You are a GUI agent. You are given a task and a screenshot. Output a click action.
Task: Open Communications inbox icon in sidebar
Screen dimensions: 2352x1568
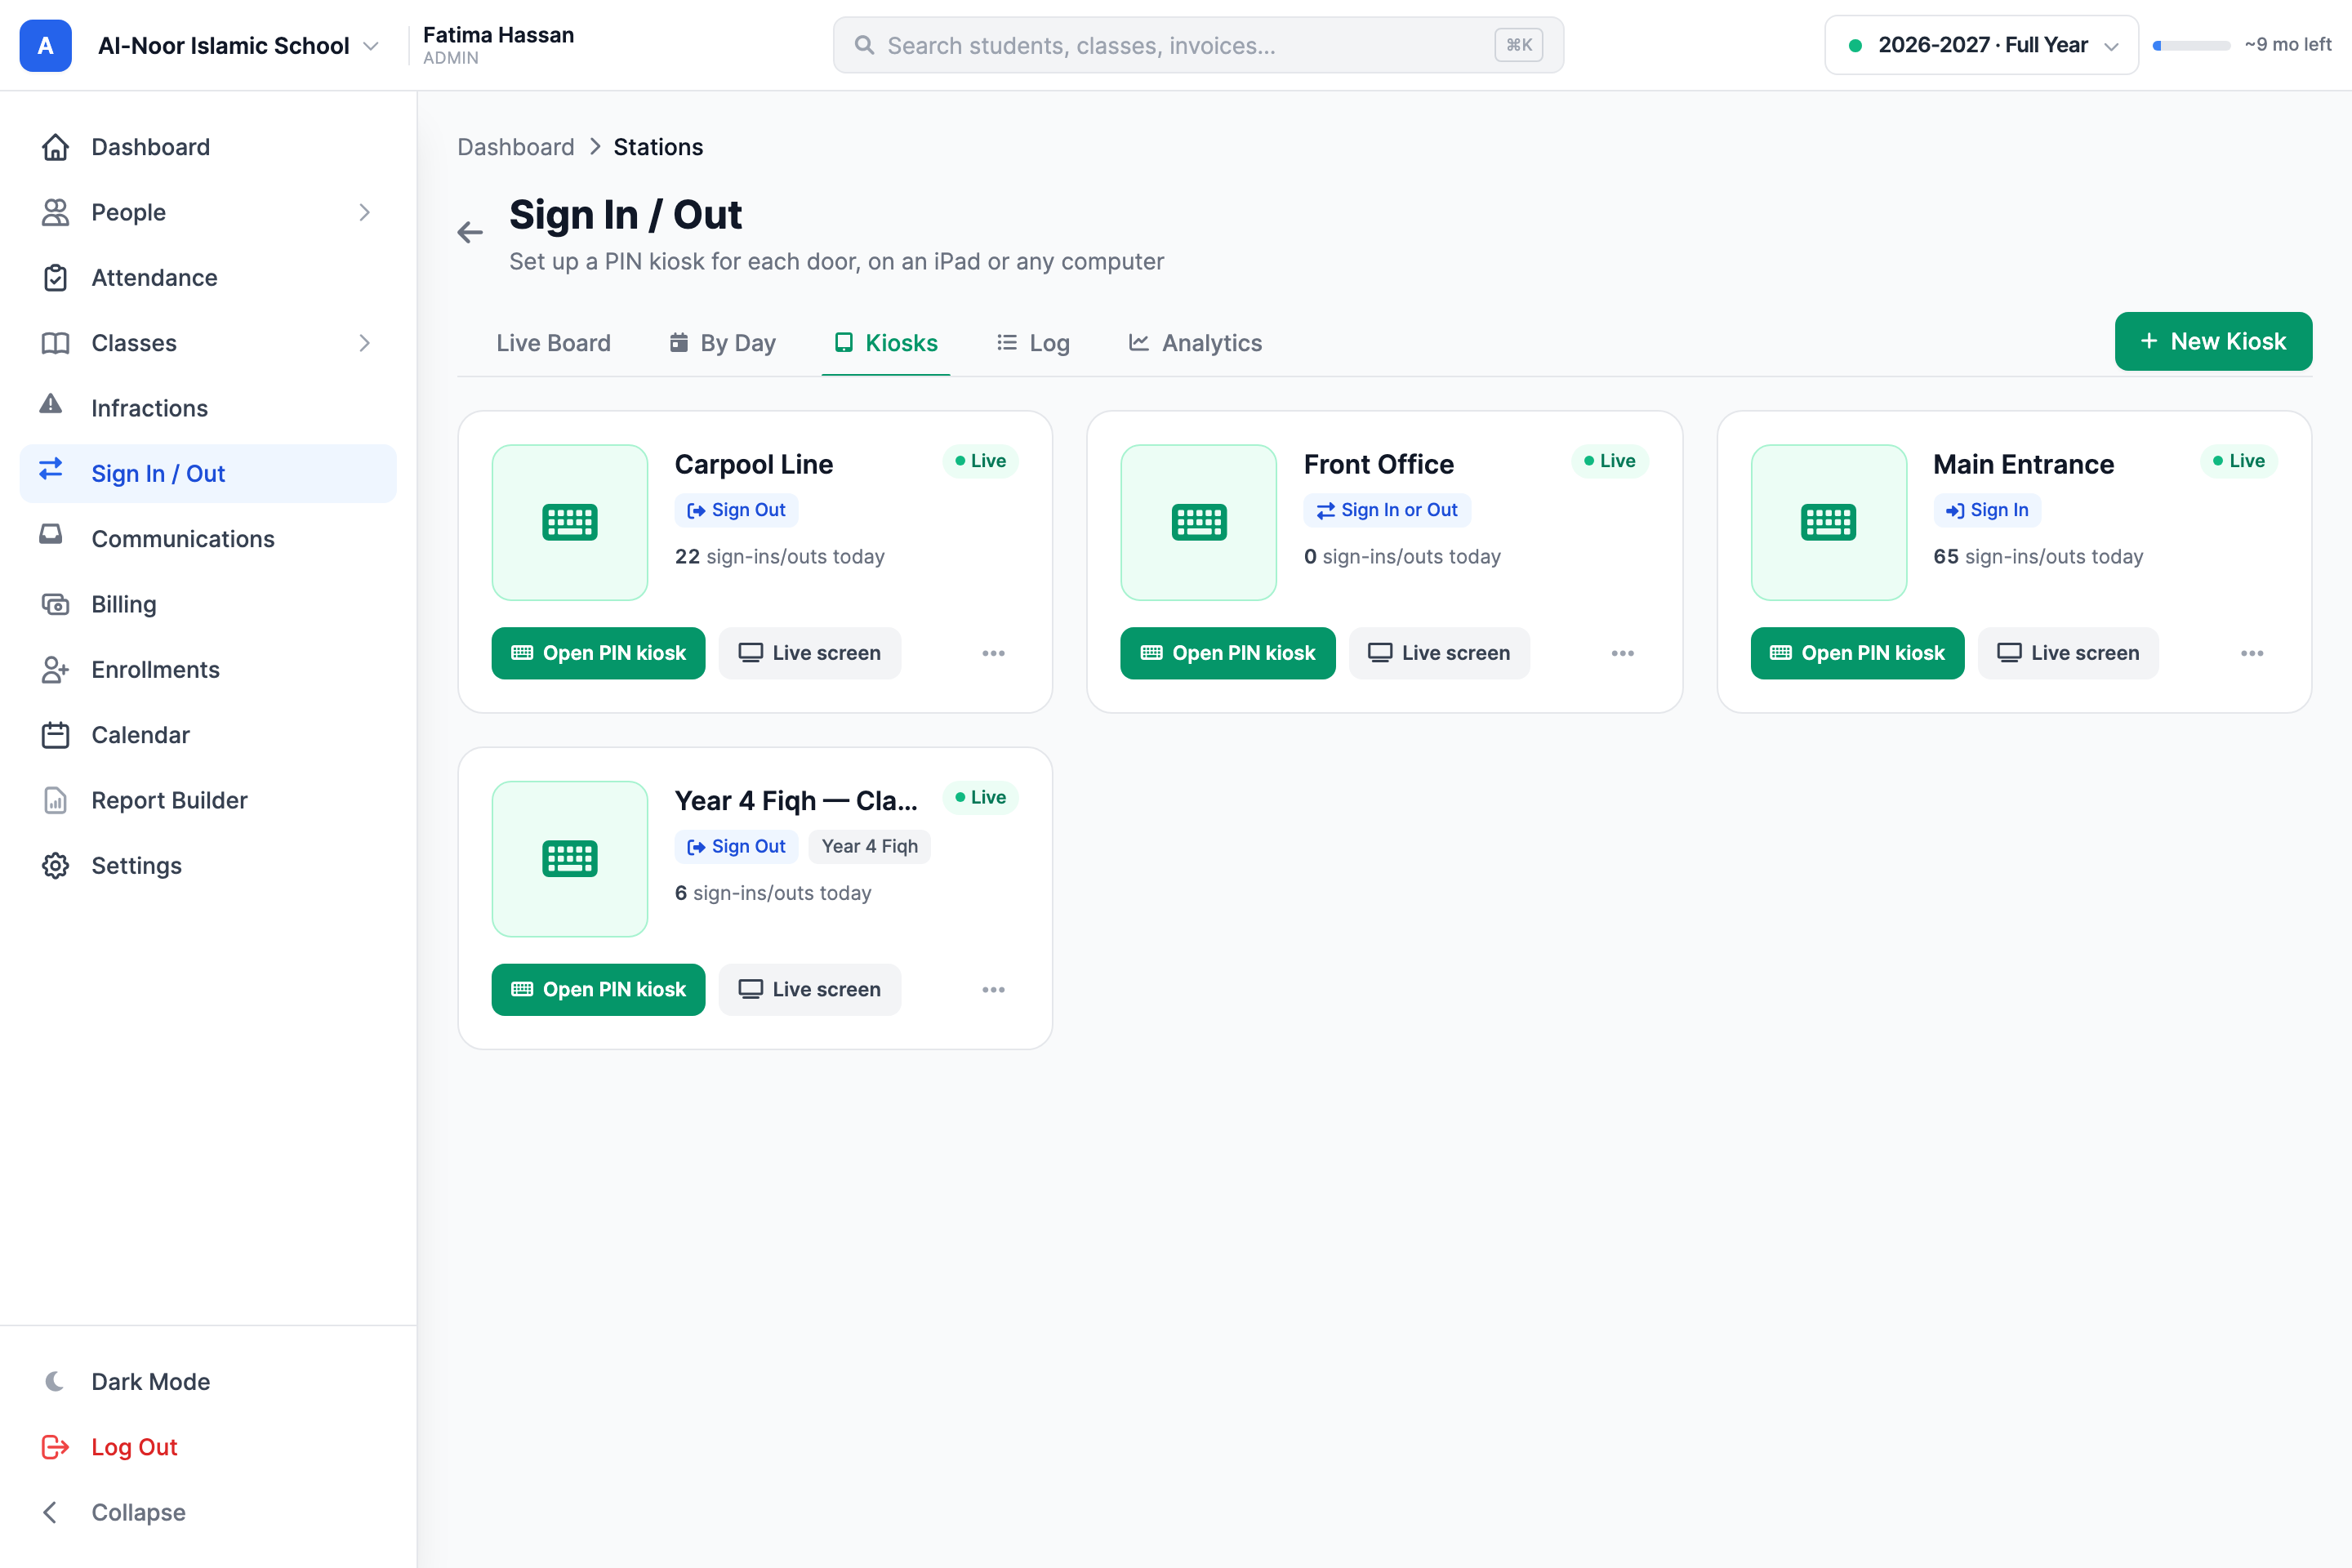click(51, 535)
